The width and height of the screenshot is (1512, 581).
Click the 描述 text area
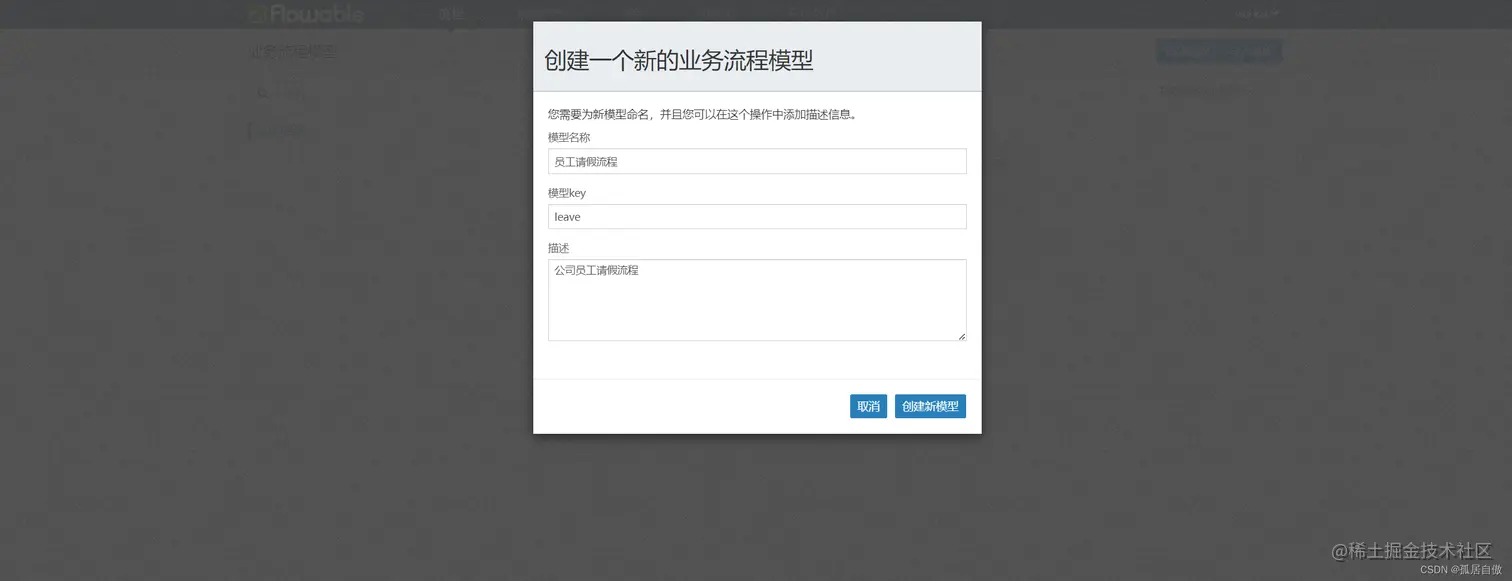coord(756,298)
